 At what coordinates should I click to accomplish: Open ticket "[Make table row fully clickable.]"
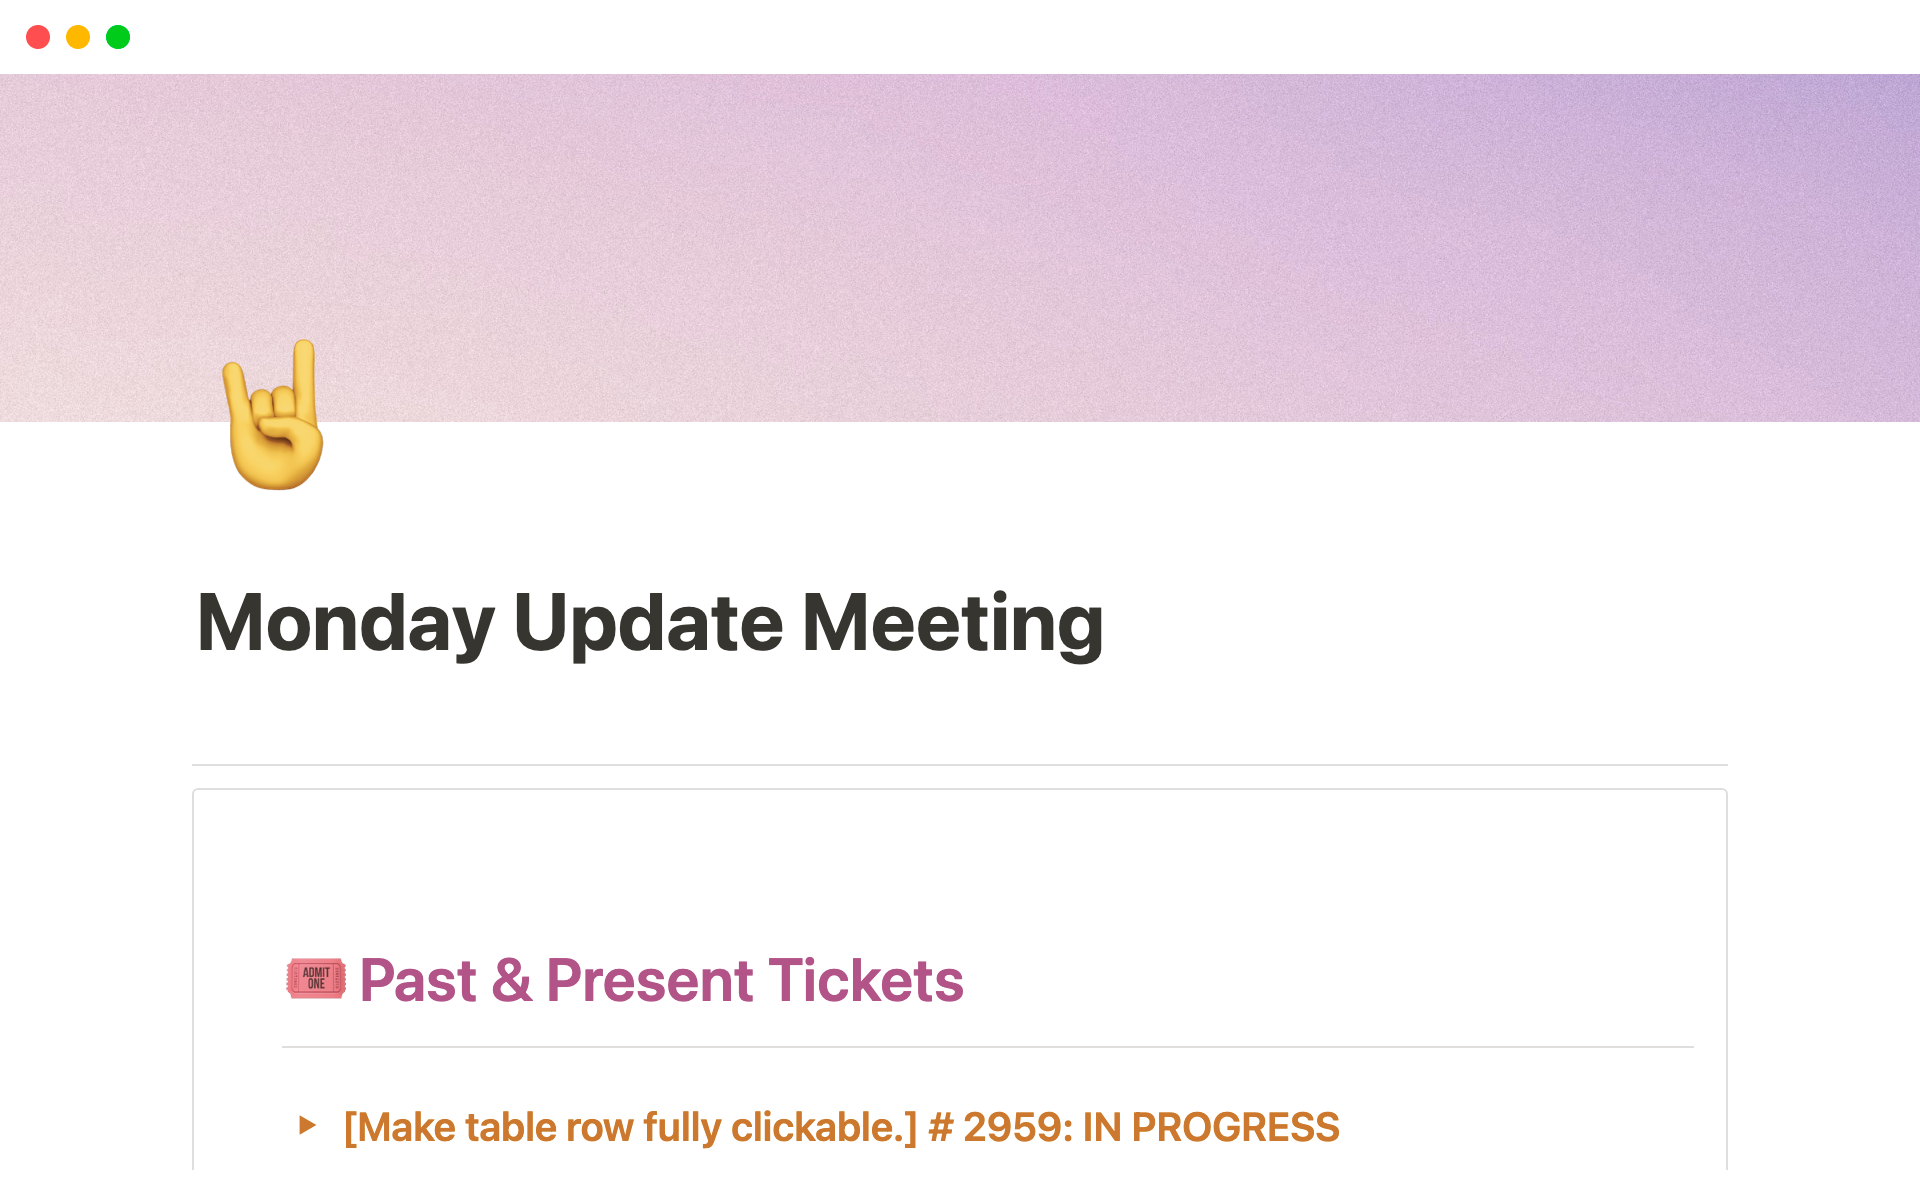point(630,1127)
